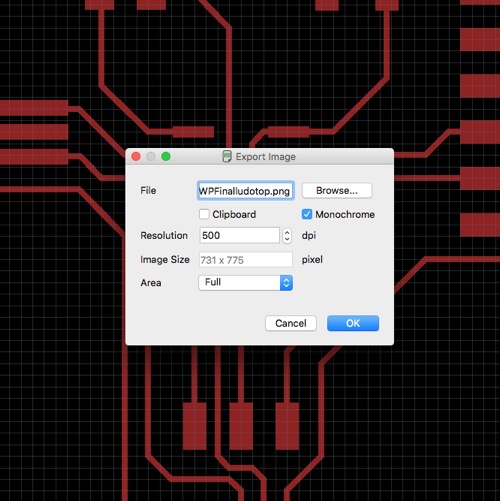Click the OK button to export
The width and height of the screenshot is (500, 501).
point(353,323)
